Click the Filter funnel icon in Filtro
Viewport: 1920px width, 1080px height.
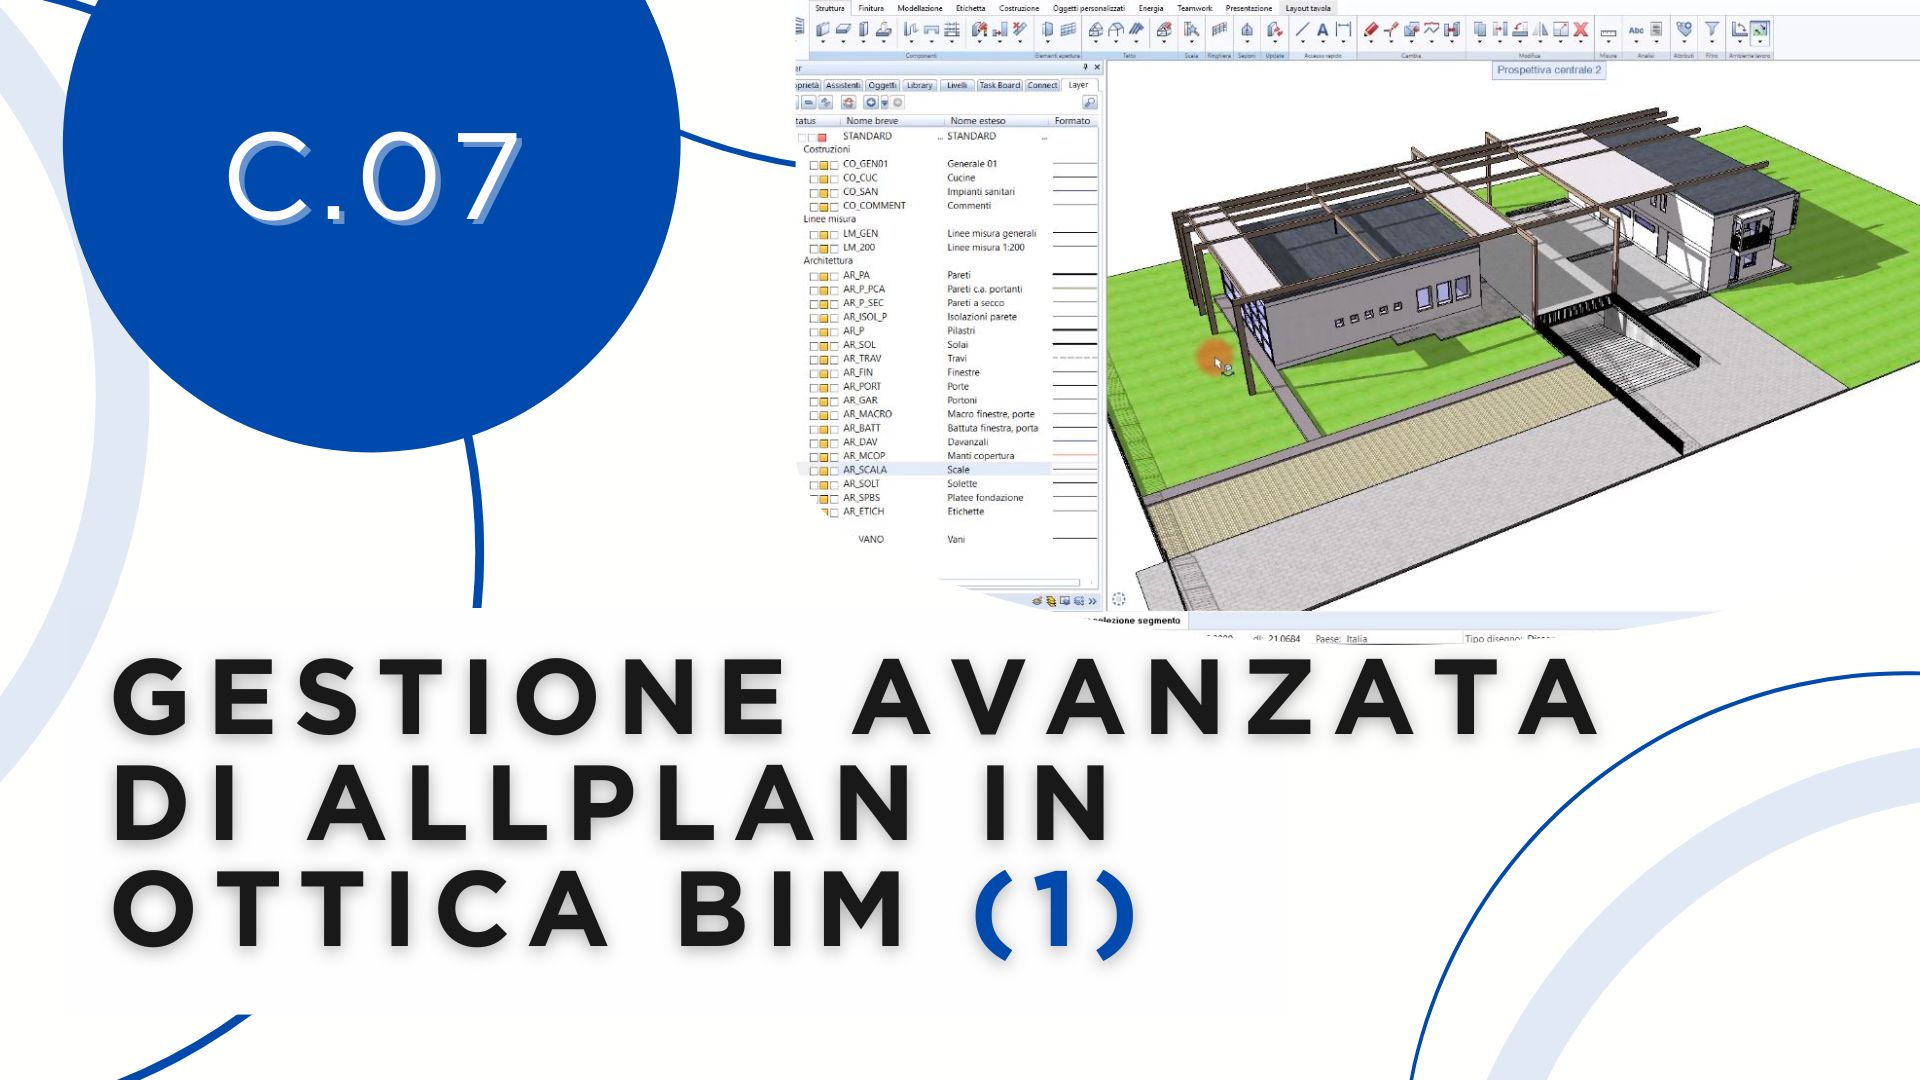(1712, 29)
